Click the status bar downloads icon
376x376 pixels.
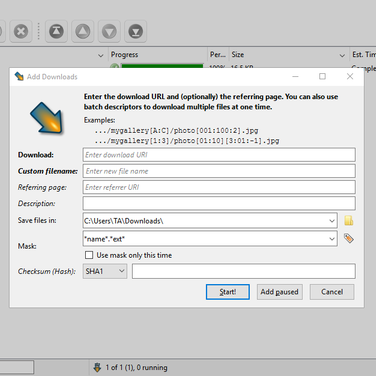[97, 367]
